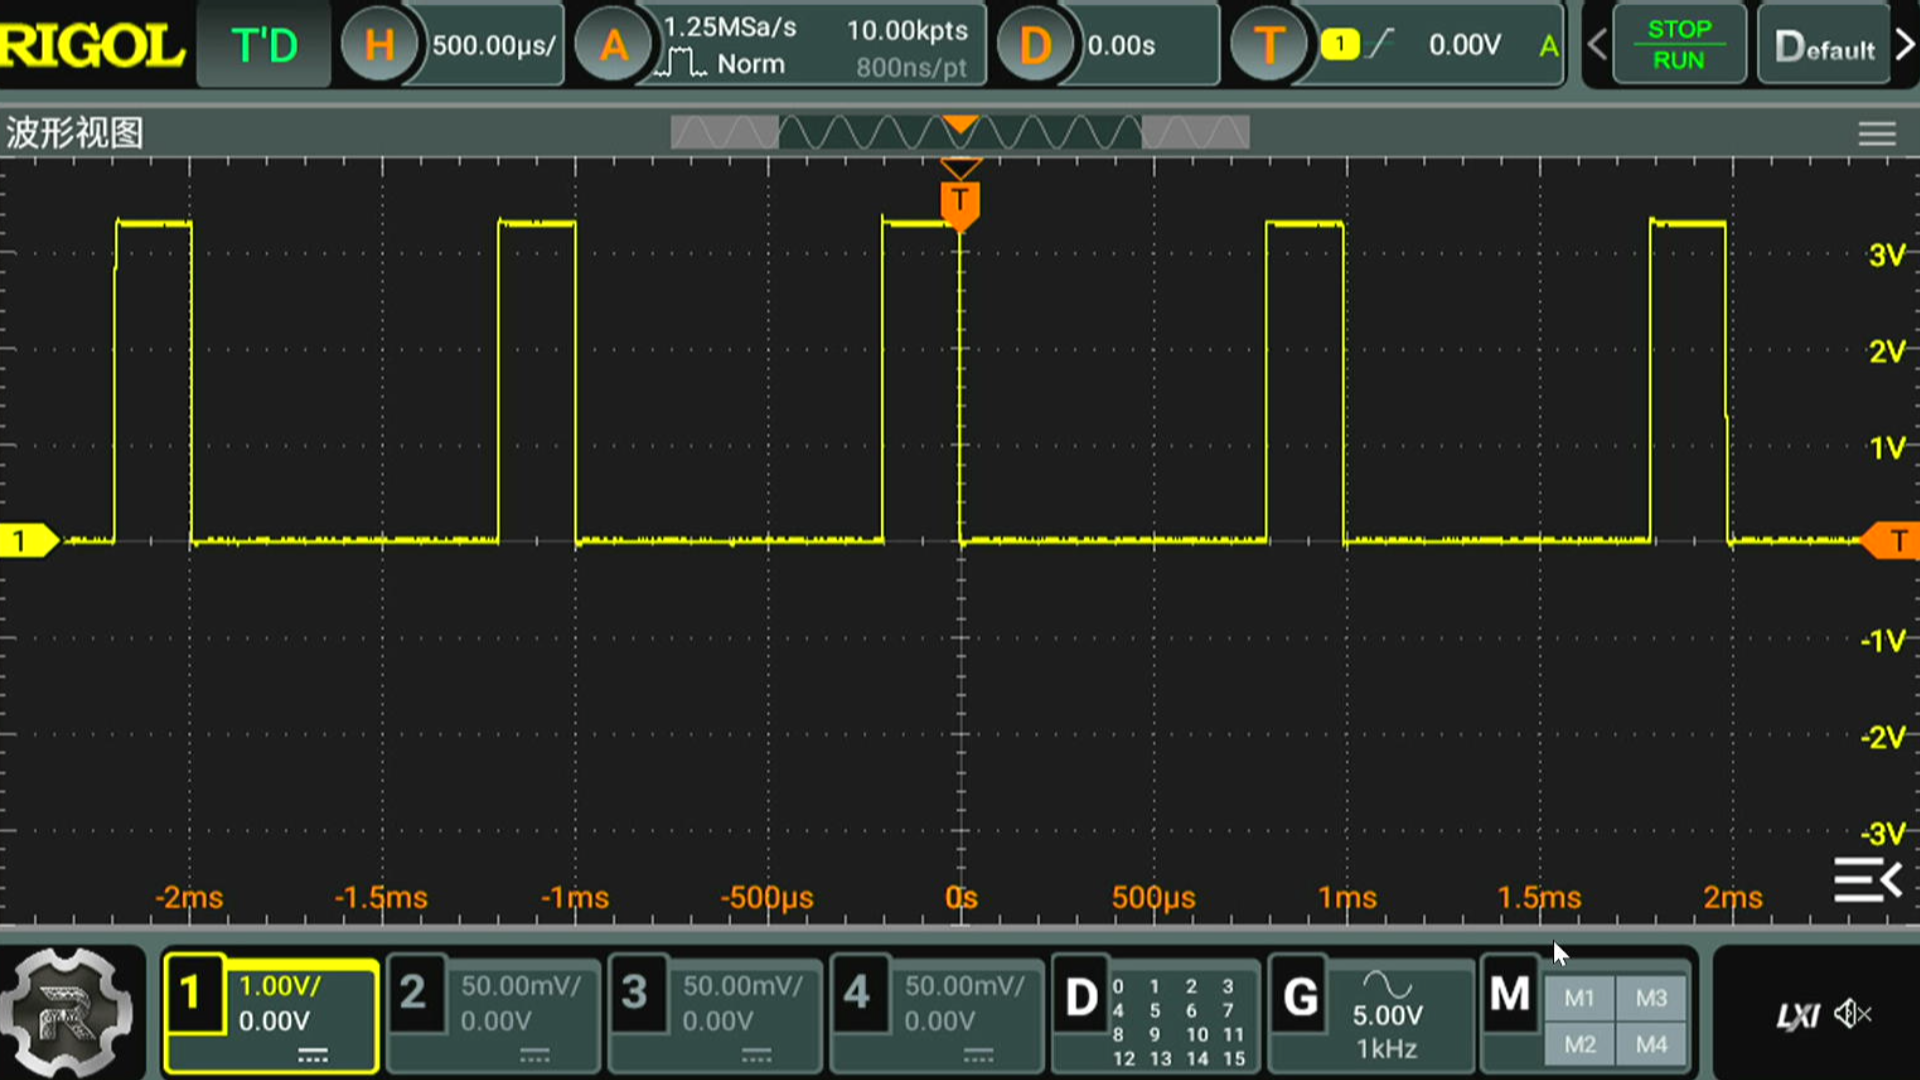This screenshot has width=1920, height=1080.
Task: Click the orange trigger level T marker at right
Action: [1890, 541]
